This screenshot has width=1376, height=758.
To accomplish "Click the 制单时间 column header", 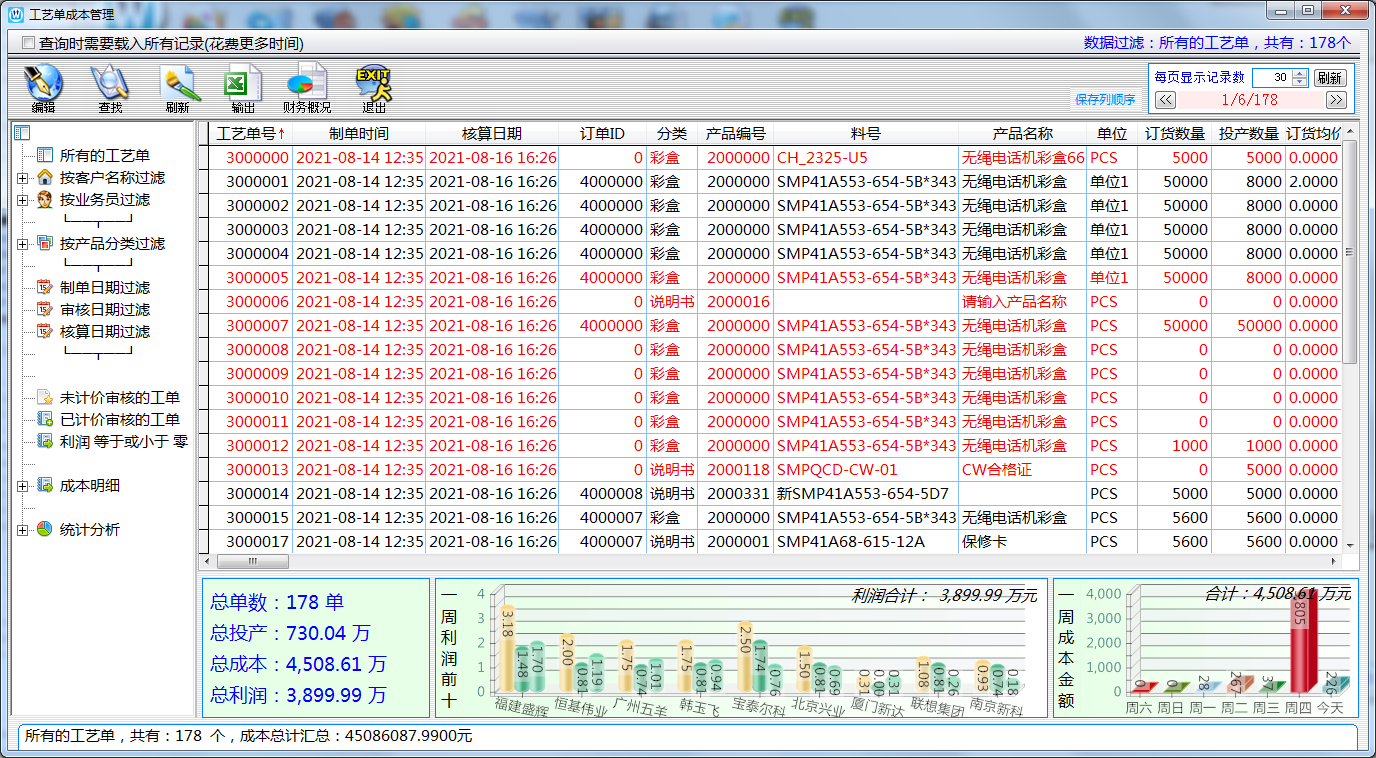I will pyautogui.click(x=359, y=133).
